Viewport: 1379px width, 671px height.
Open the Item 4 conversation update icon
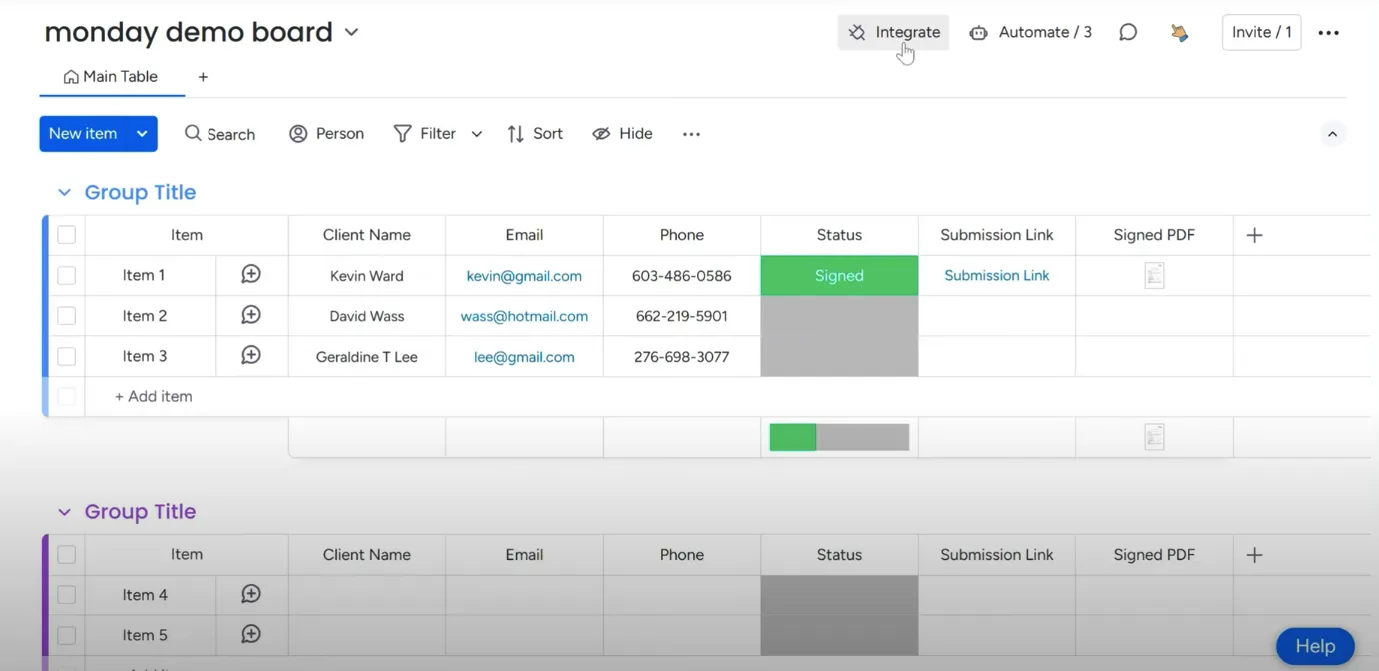[x=251, y=594]
